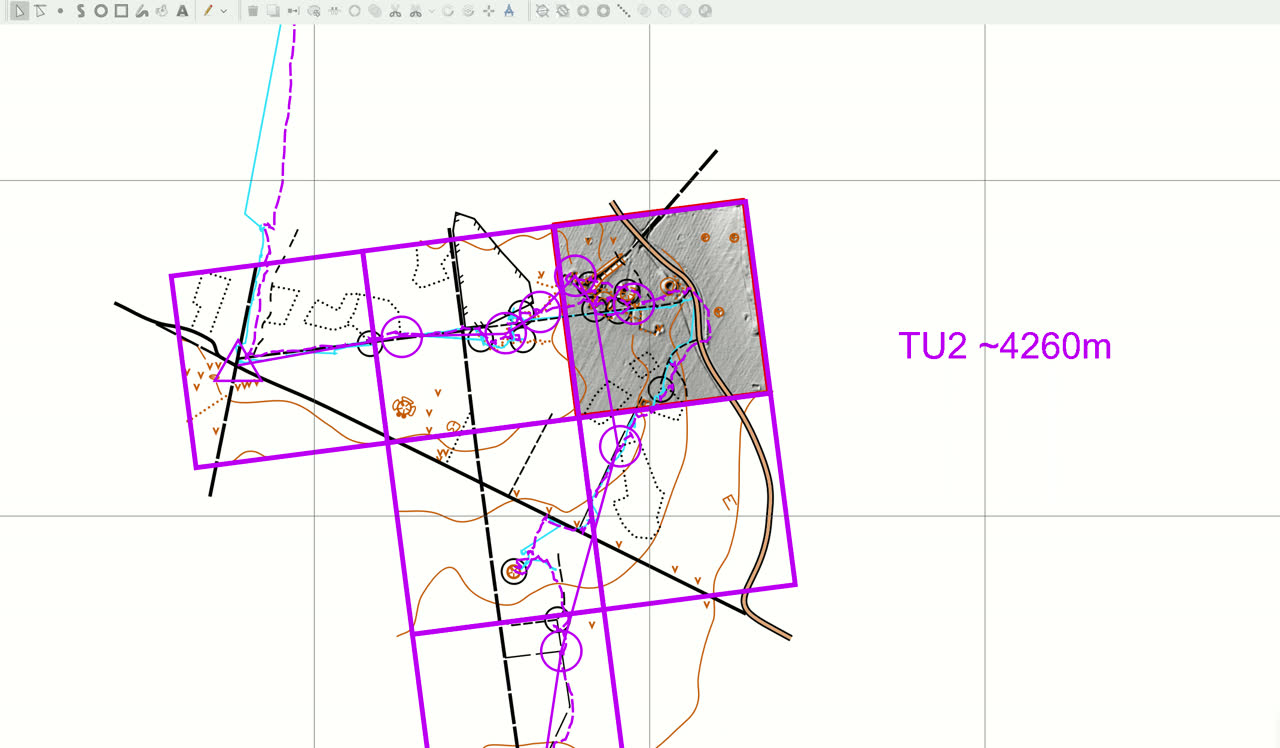Activate the Measure lengths compass tool
The height and width of the screenshot is (748, 1280).
click(x=509, y=11)
